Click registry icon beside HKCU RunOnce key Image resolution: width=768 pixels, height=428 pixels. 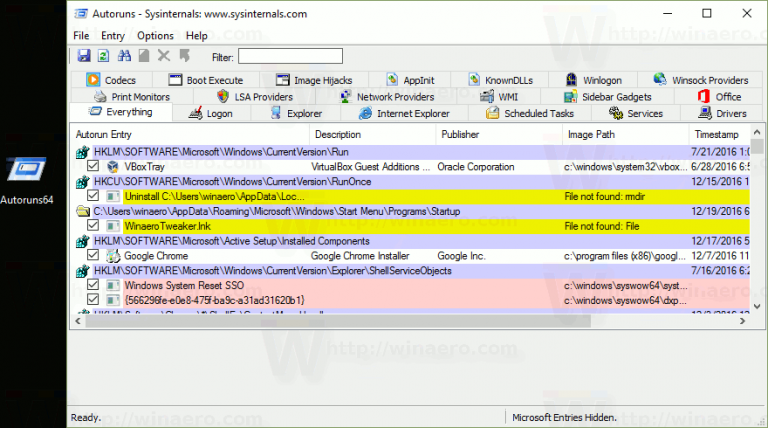point(83,182)
